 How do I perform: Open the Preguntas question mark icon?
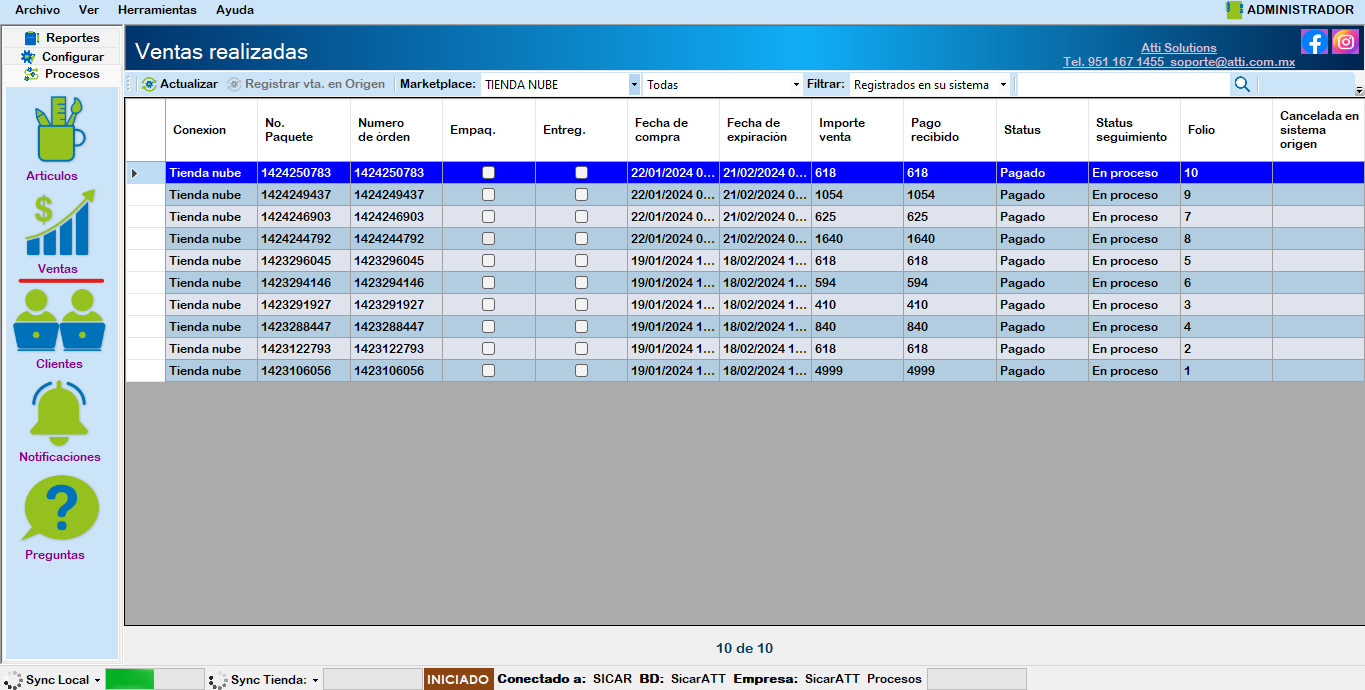(60, 508)
